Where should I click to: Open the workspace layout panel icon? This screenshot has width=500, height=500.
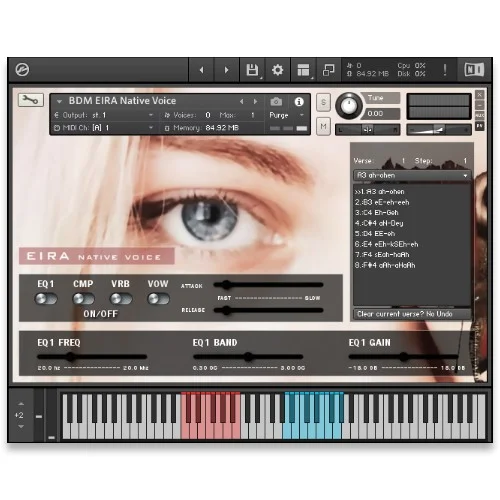tap(303, 70)
